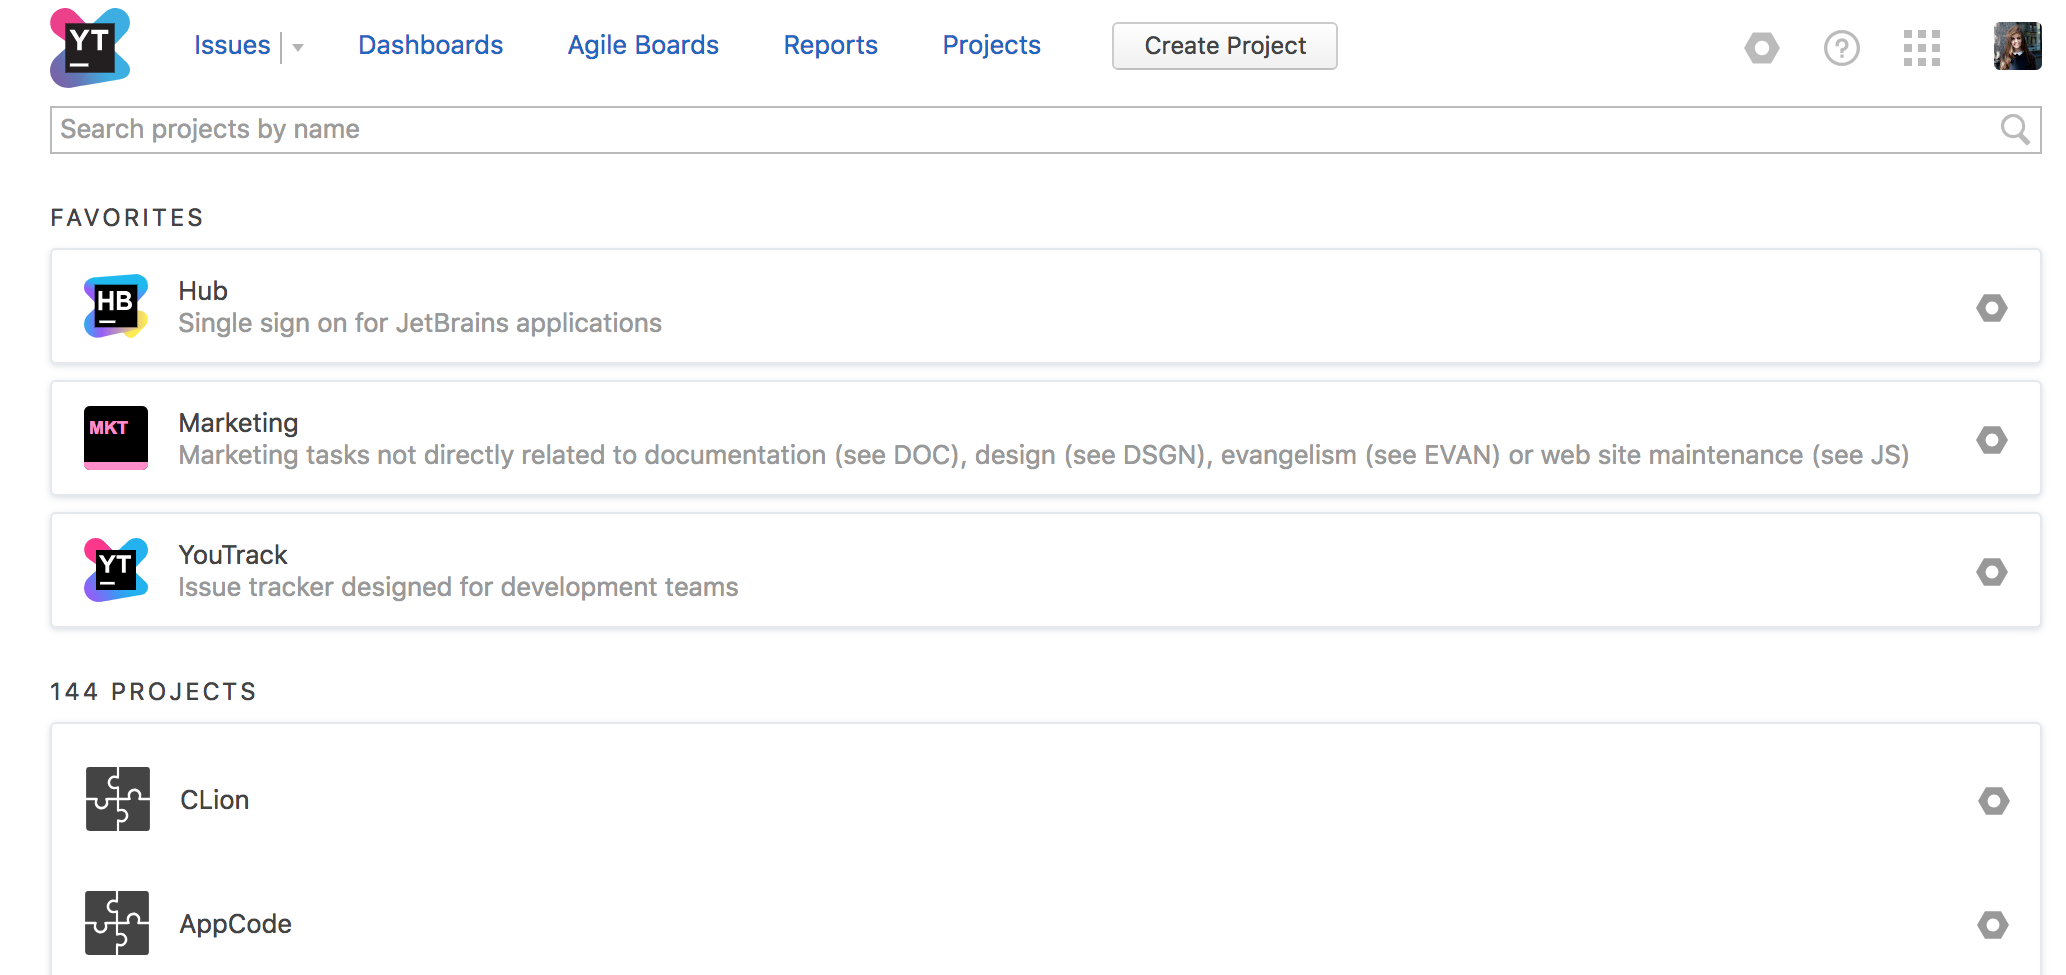Go to Dashboards tab
Screen dimensions: 2066x975
pos(430,45)
